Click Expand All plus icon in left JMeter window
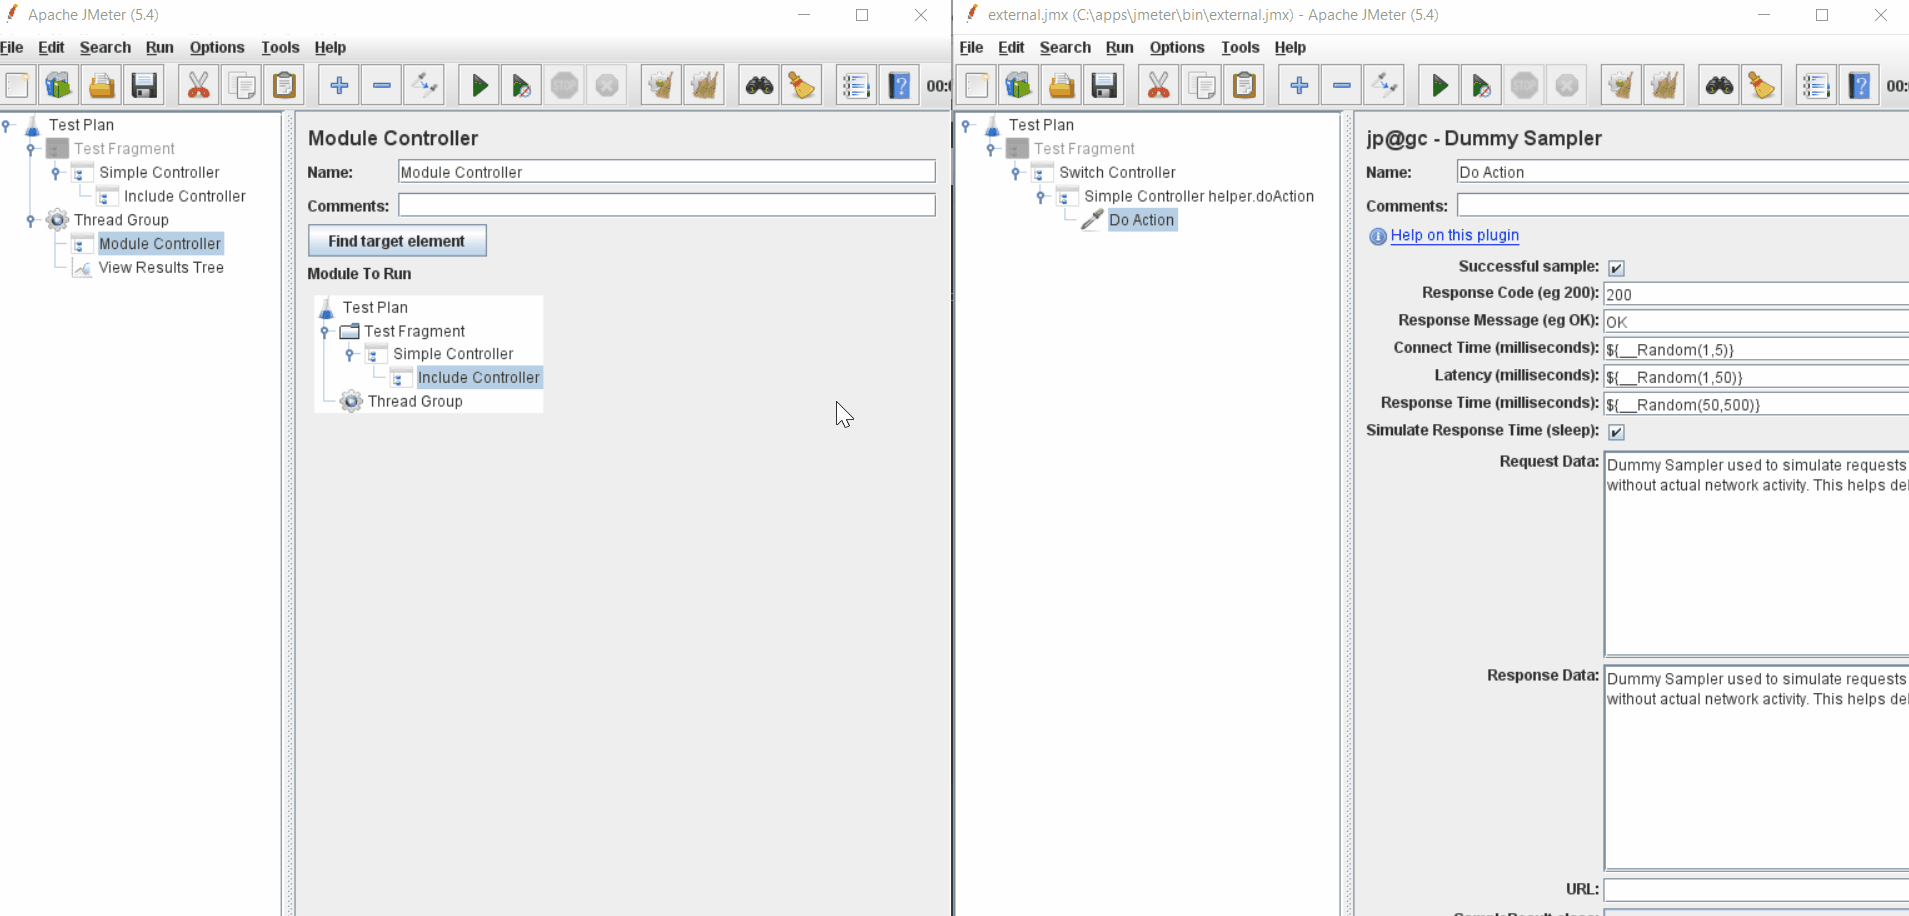1909x916 pixels. tap(339, 86)
